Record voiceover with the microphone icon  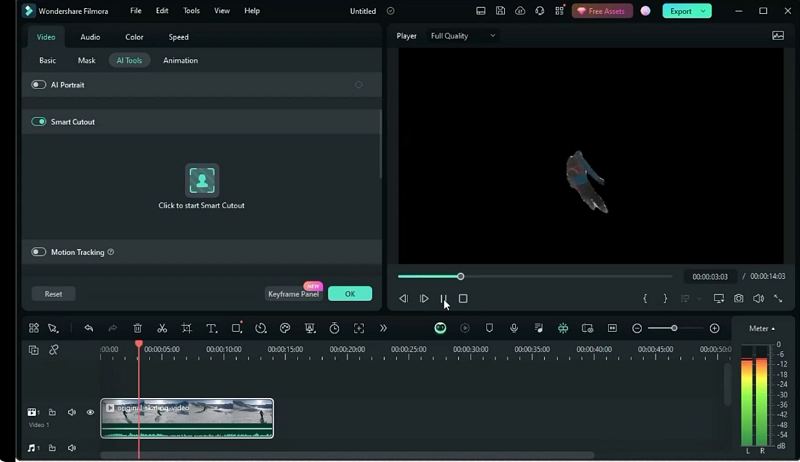coord(514,328)
